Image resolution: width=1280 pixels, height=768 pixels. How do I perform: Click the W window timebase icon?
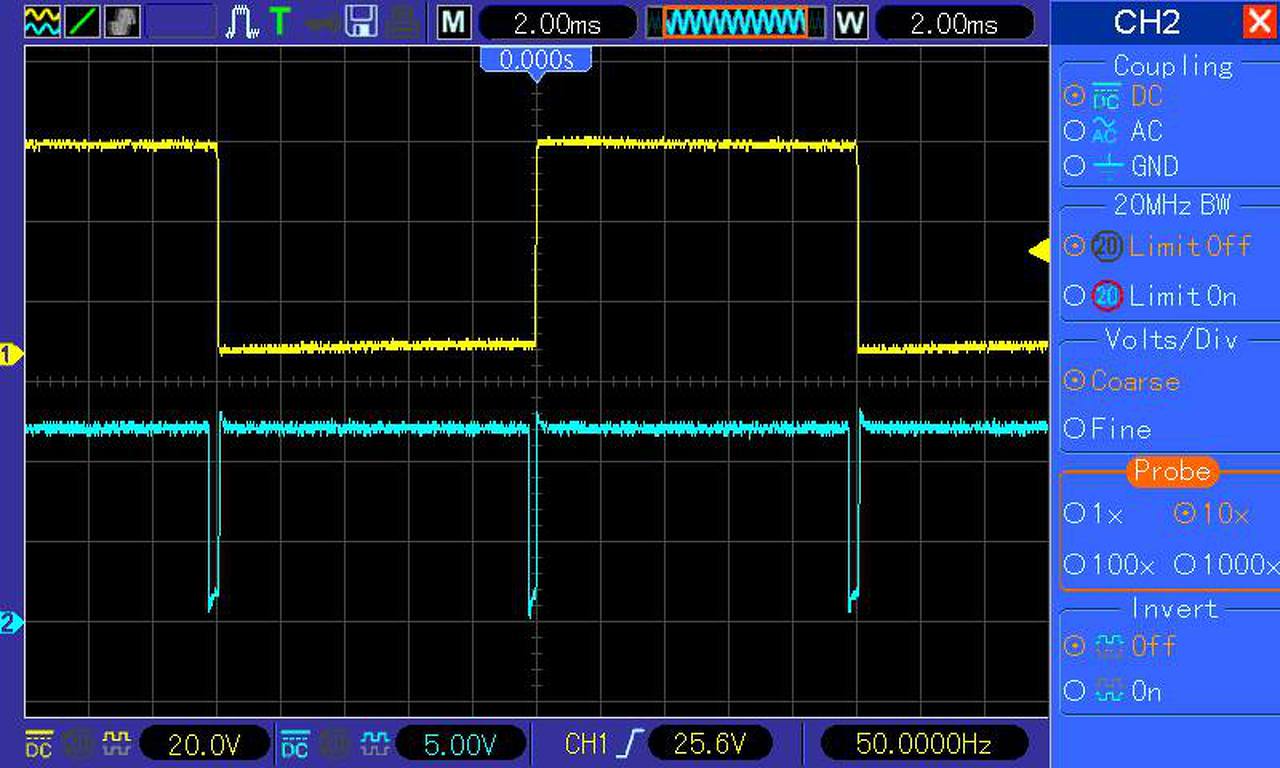point(851,22)
